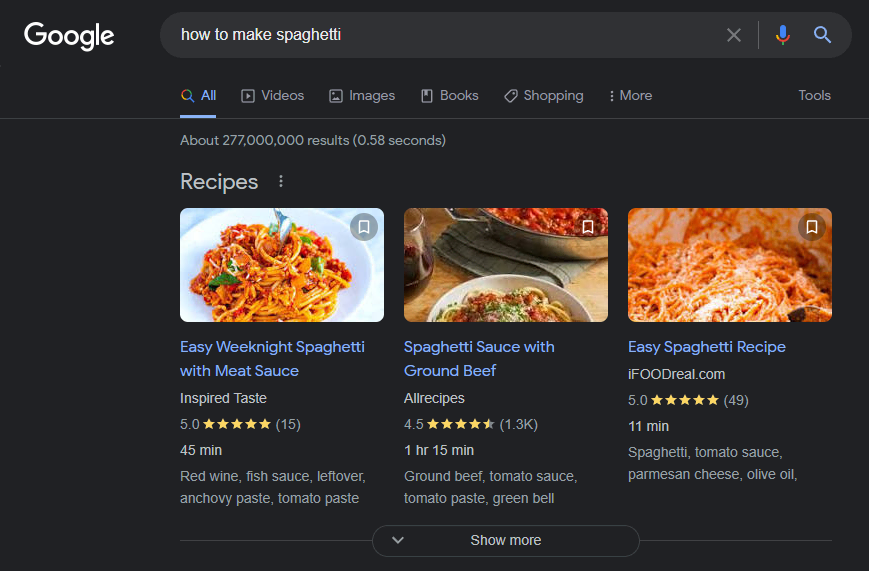Viewport: 869px width, 571px height.
Task: Switch to the Books tab
Action: pyautogui.click(x=449, y=95)
